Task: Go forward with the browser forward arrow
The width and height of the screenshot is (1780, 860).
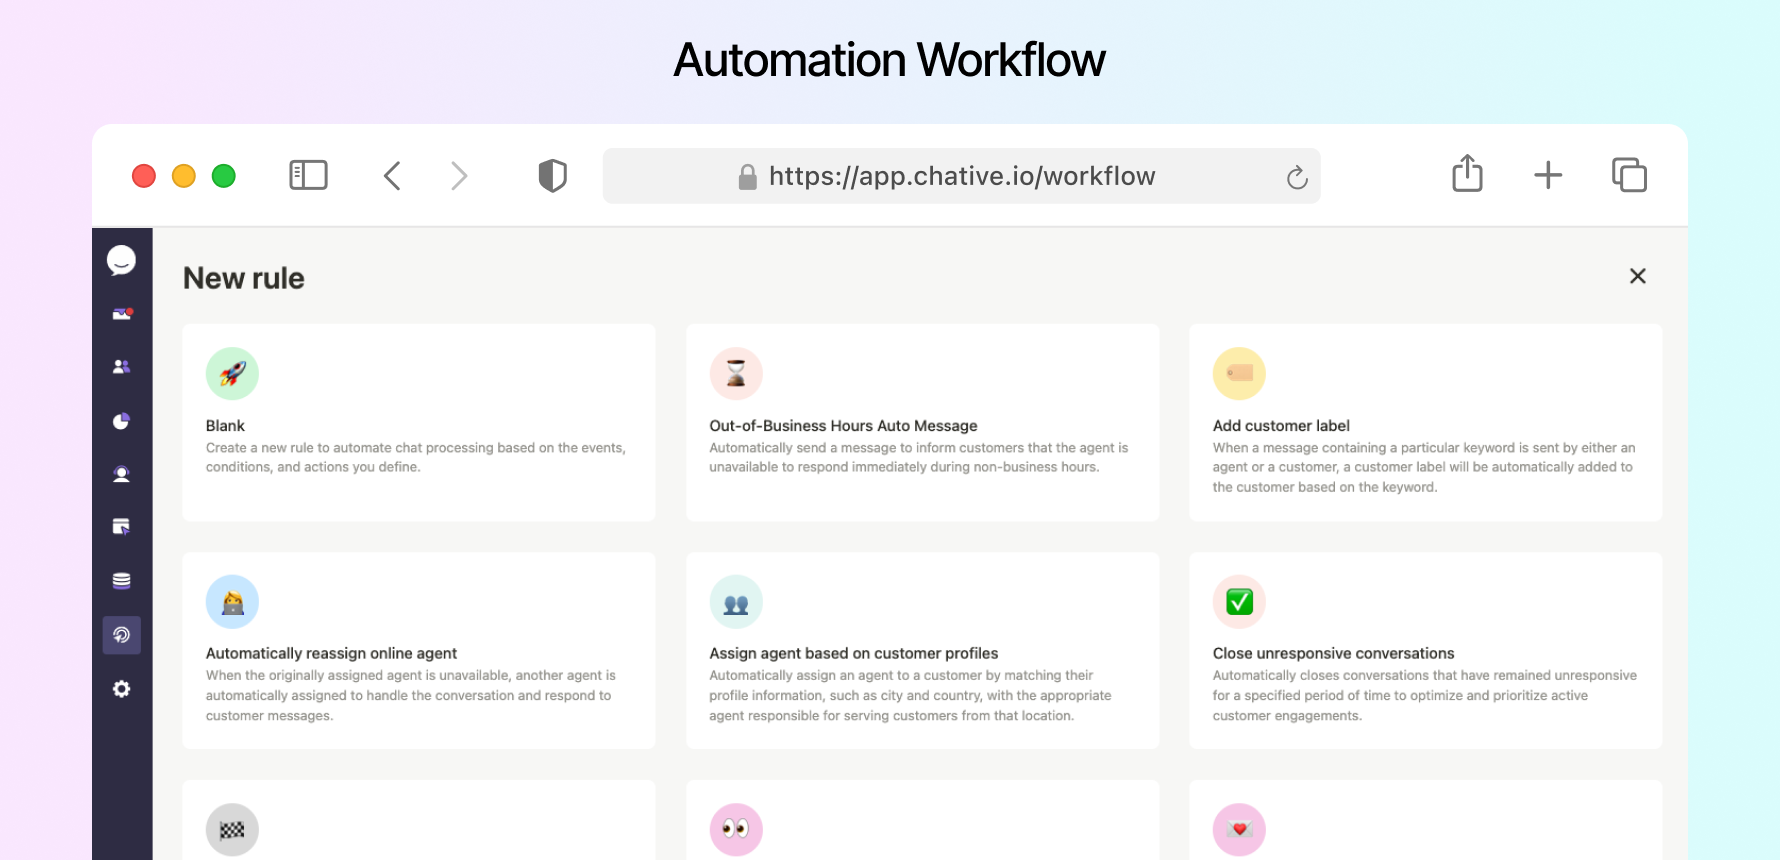Action: [x=459, y=176]
